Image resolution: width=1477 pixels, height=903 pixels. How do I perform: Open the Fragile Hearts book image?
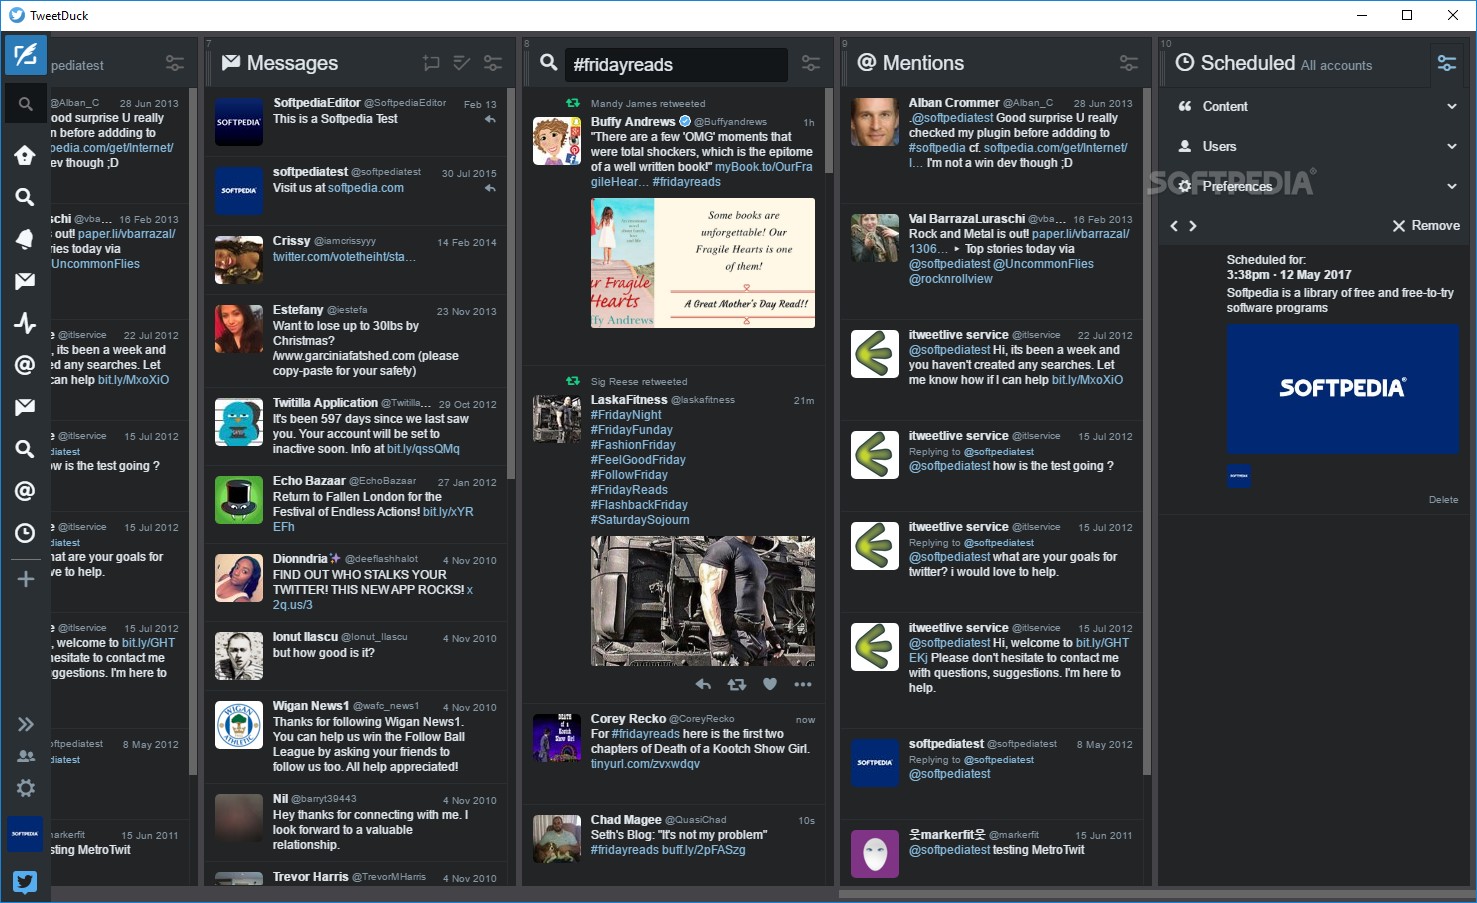(702, 263)
